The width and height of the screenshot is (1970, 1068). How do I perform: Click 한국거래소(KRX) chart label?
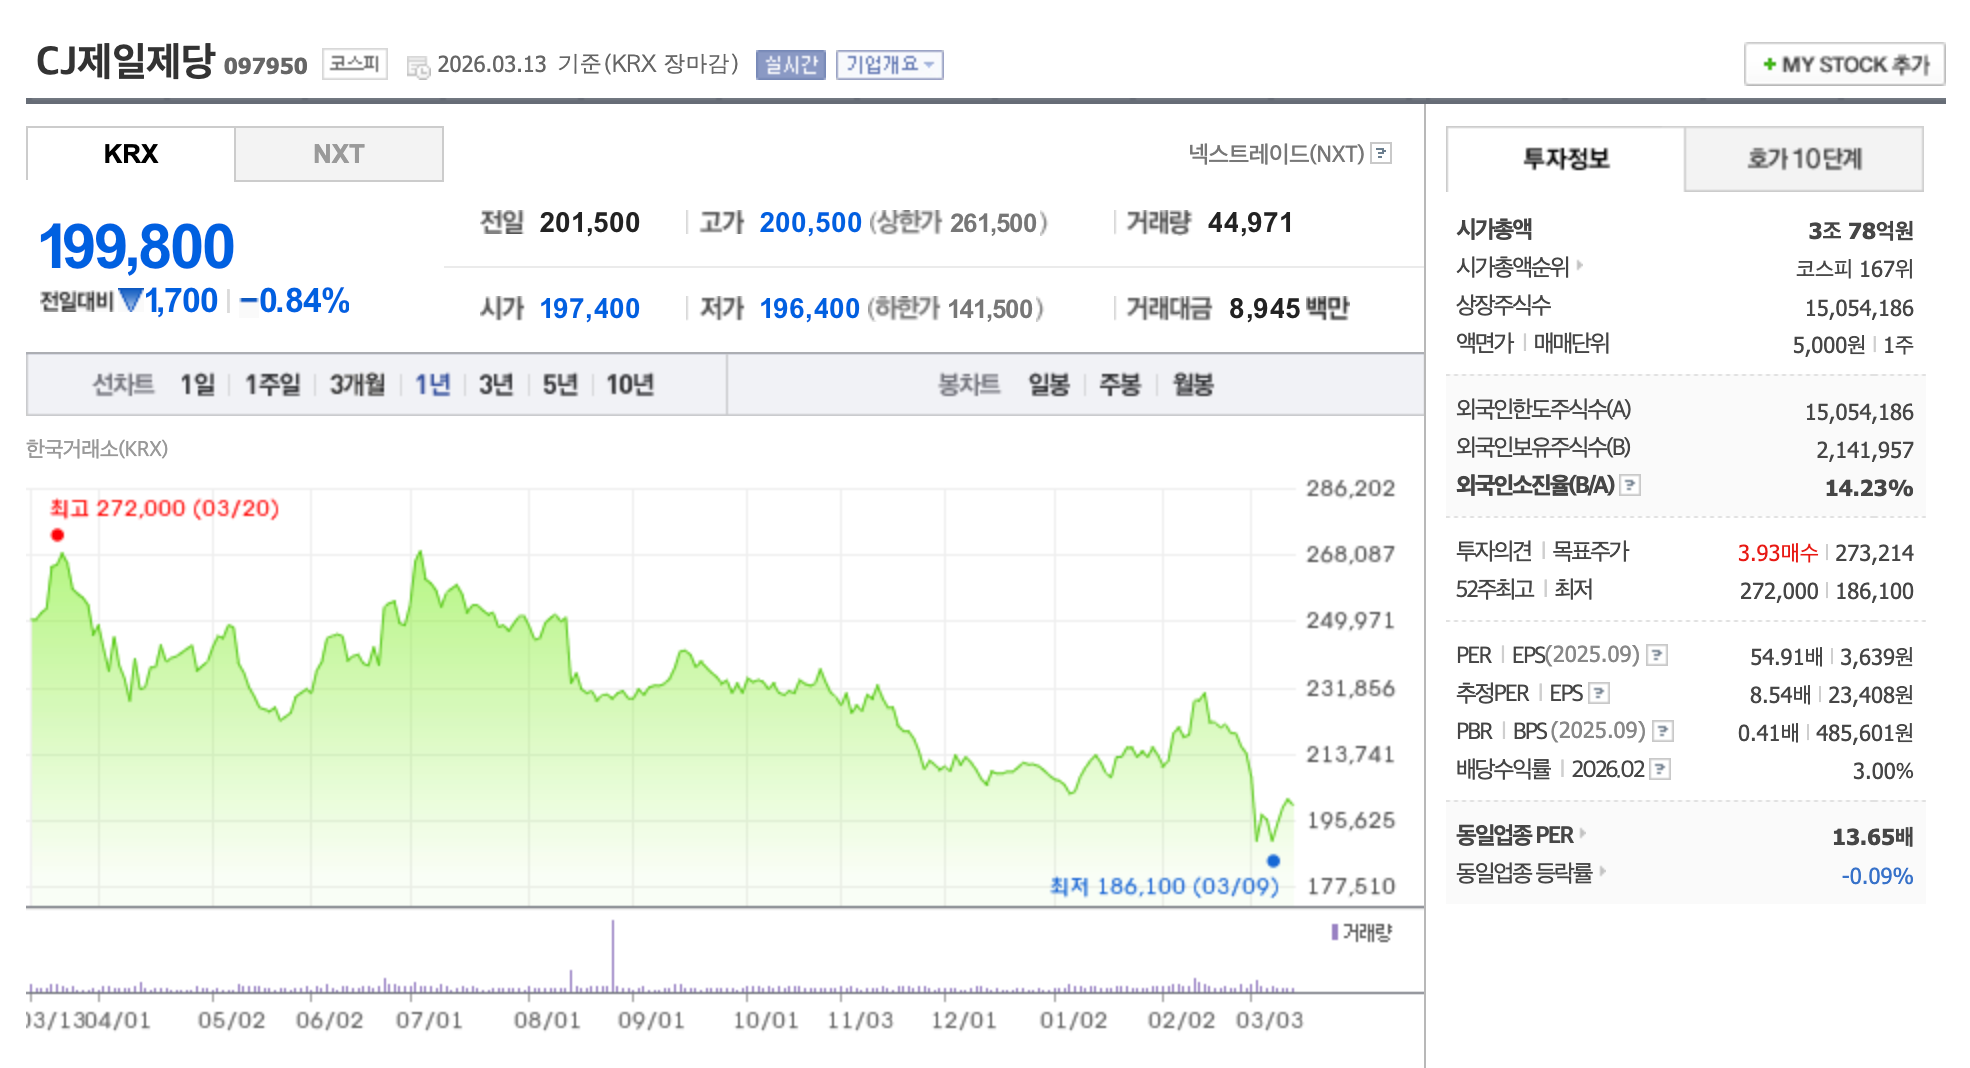click(x=97, y=449)
